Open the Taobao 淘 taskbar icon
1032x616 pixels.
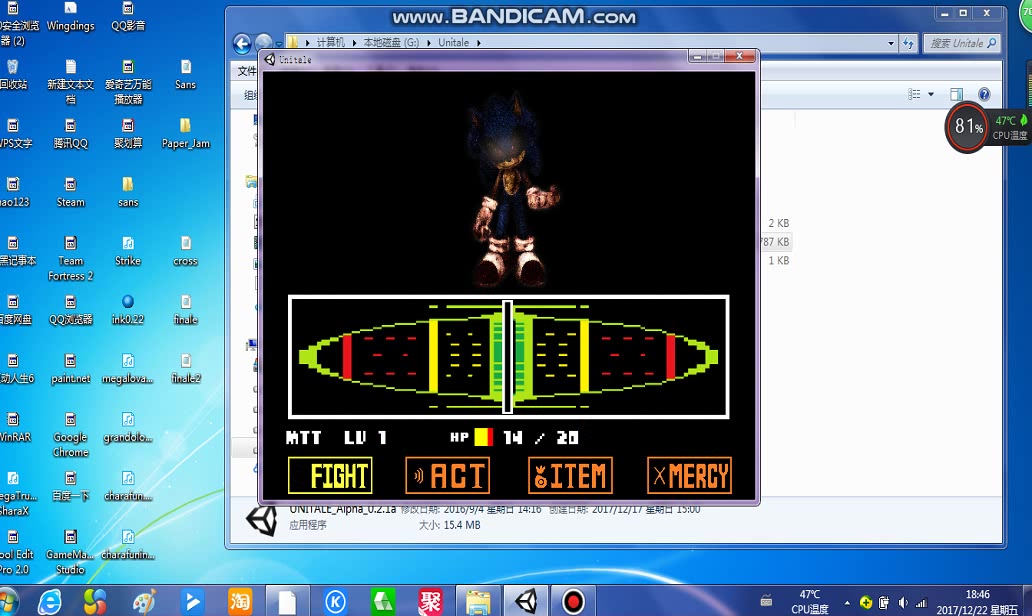coord(240,601)
